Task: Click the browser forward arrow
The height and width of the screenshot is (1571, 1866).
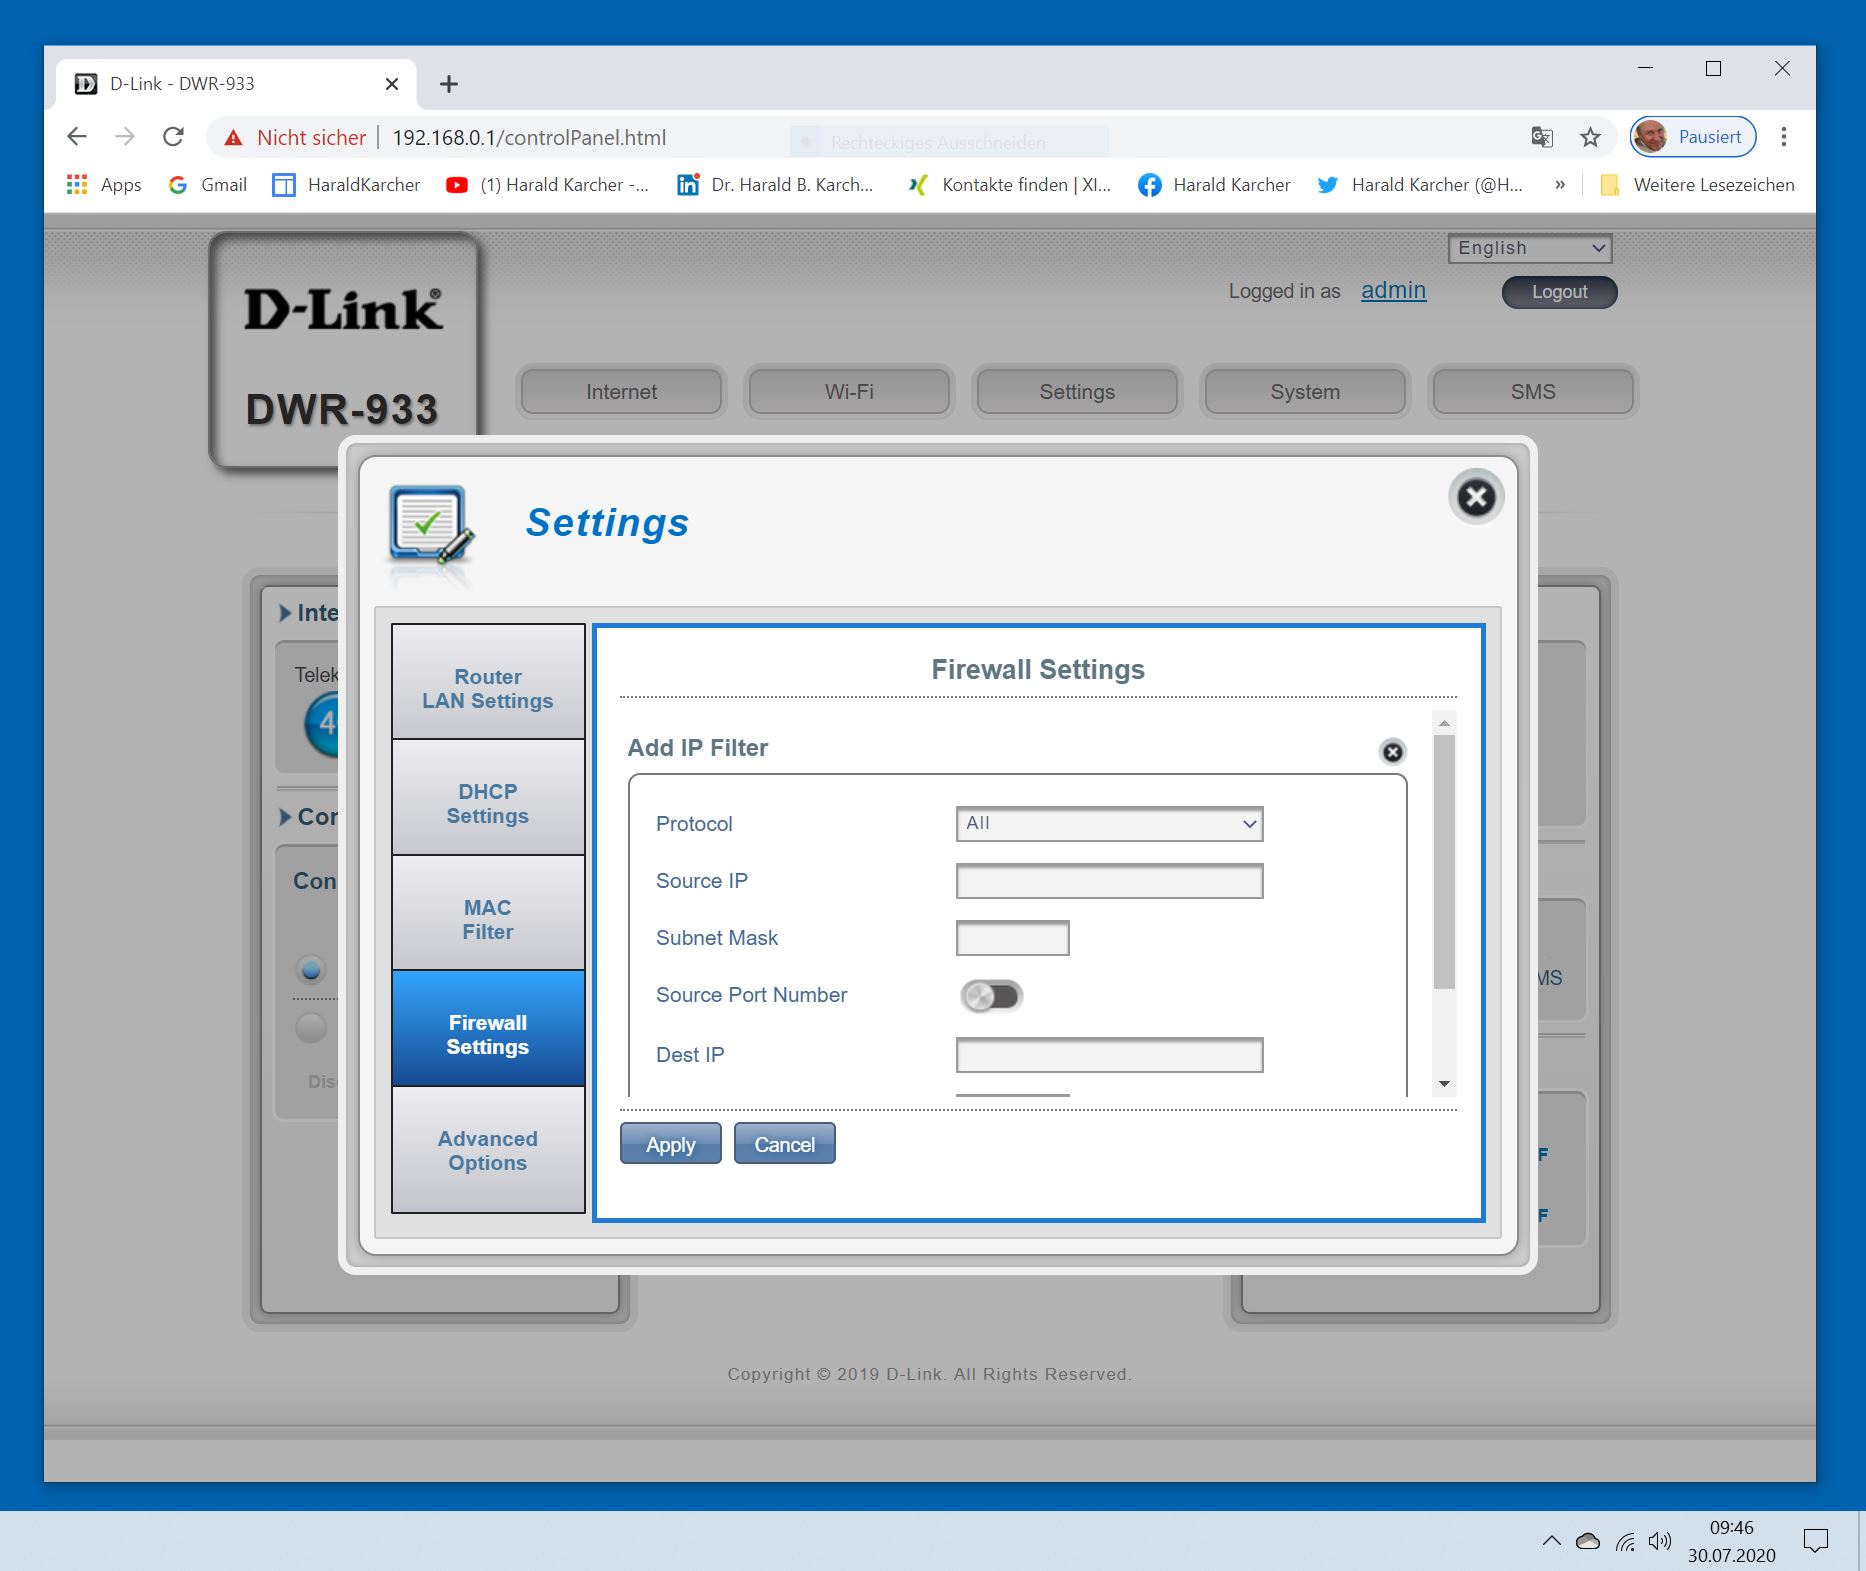Action: pyautogui.click(x=125, y=137)
